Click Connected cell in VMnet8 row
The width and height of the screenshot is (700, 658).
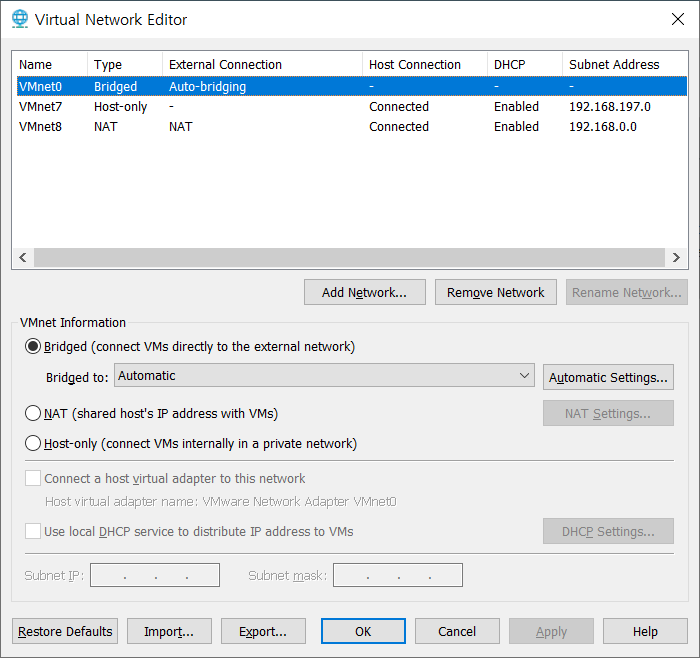point(399,126)
